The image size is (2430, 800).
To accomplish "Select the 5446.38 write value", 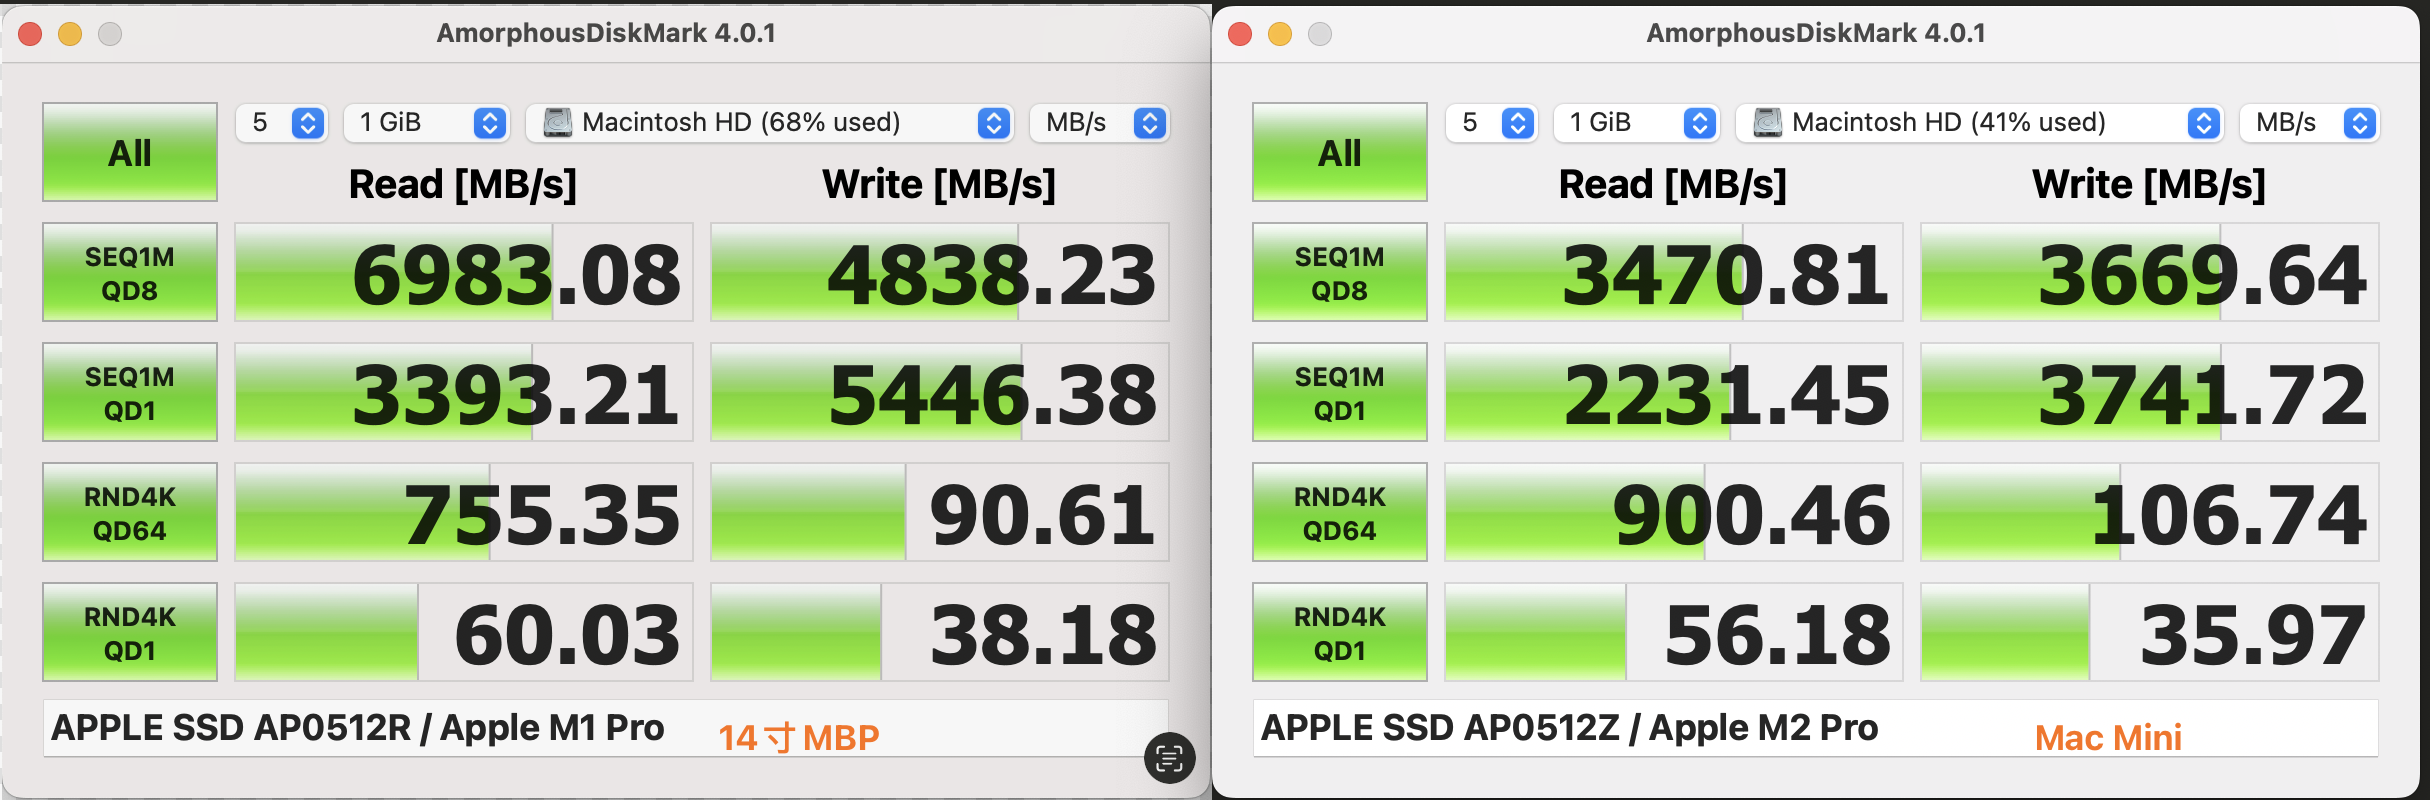I will click(940, 392).
